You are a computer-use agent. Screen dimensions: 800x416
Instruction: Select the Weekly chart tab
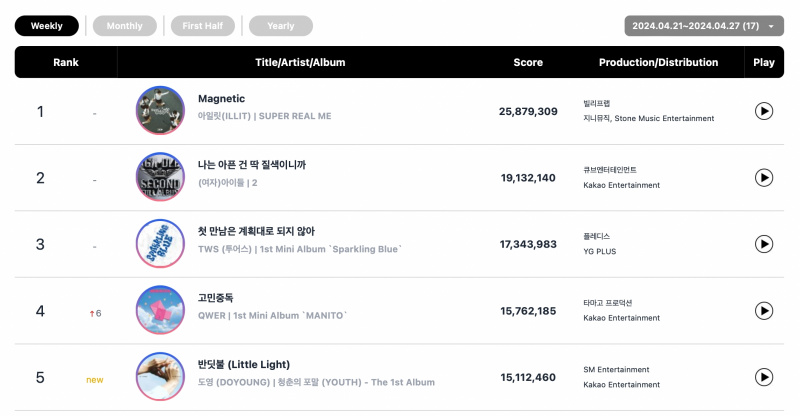pyautogui.click(x=46, y=26)
